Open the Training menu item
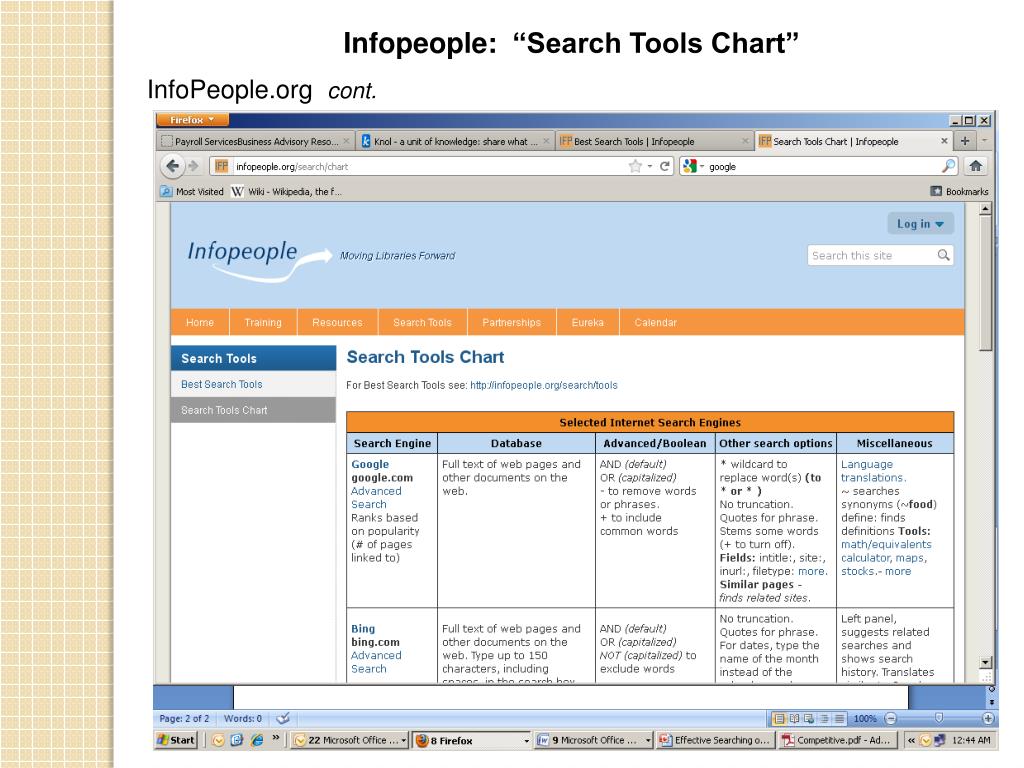 (263, 322)
